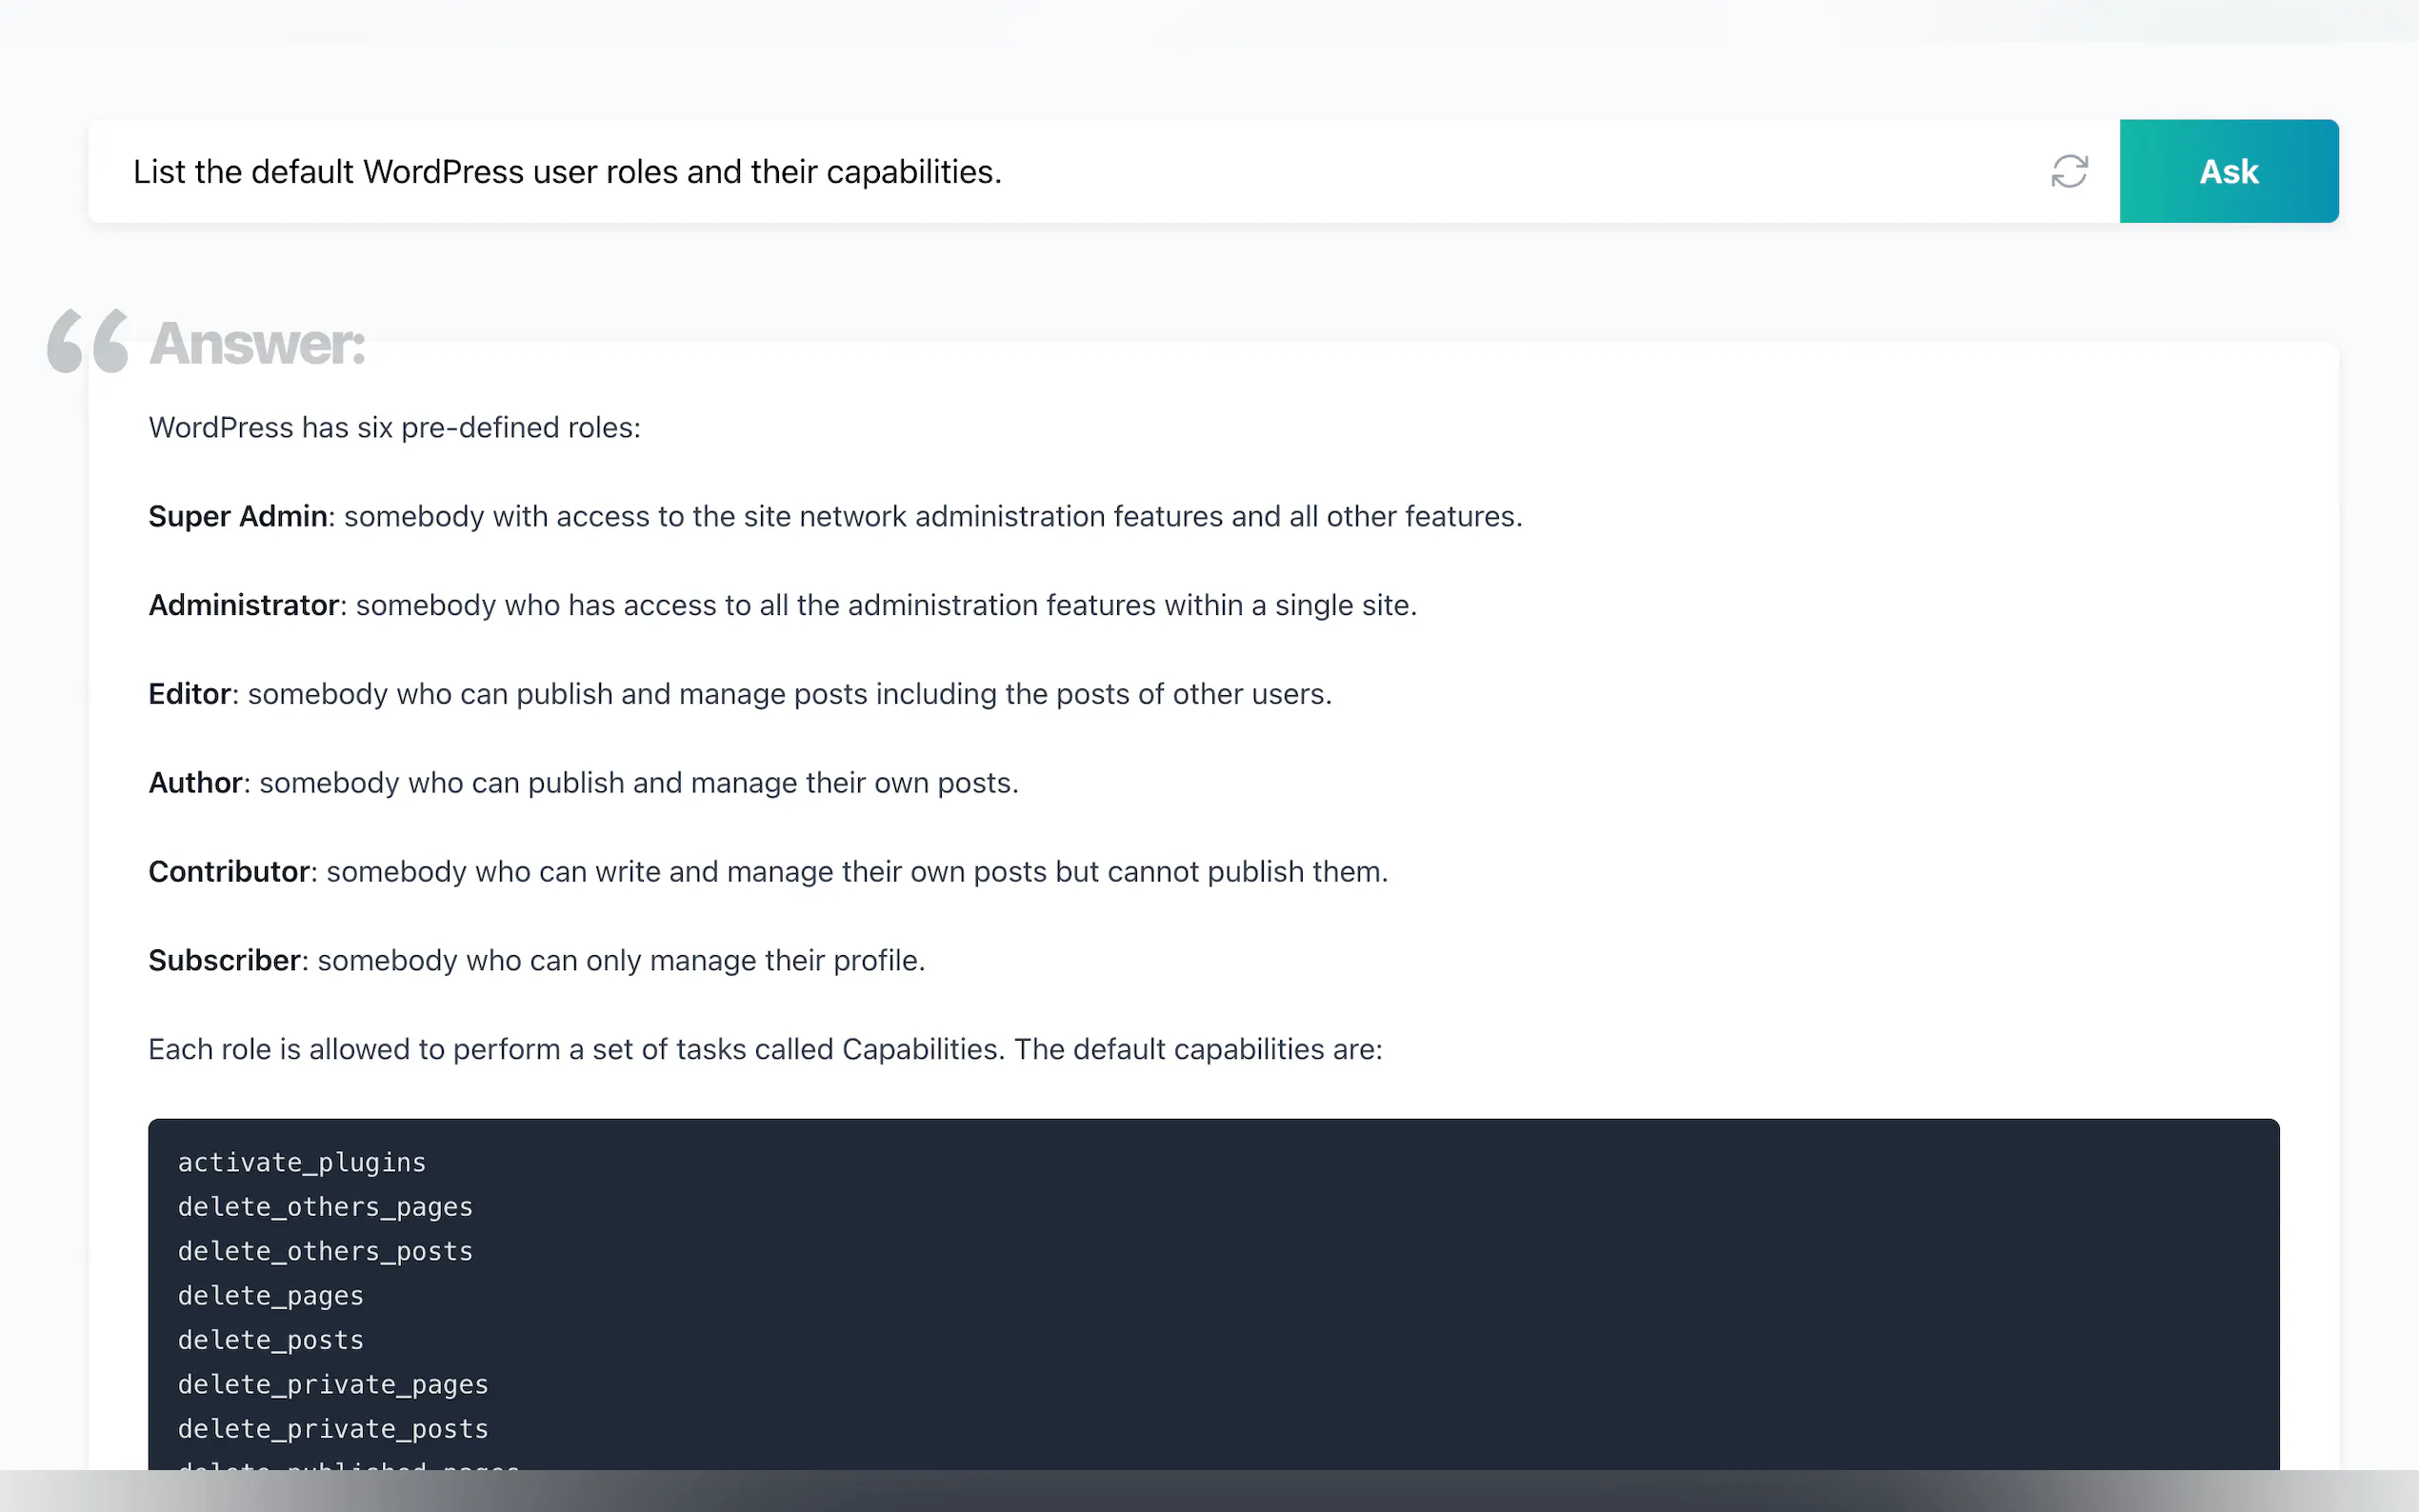Click the delete_others_pages code line

325,1207
